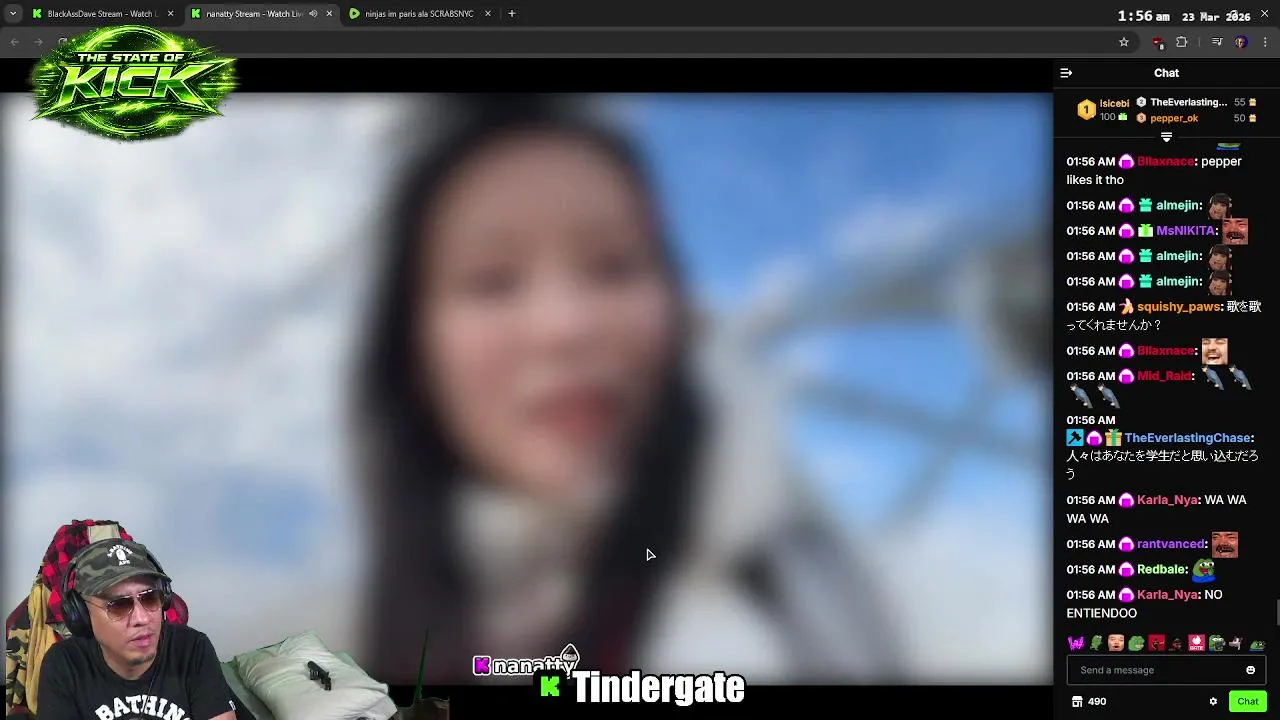The width and height of the screenshot is (1280, 720).
Task: Close the BlackAssDave Stream tab
Action: pos(170,14)
